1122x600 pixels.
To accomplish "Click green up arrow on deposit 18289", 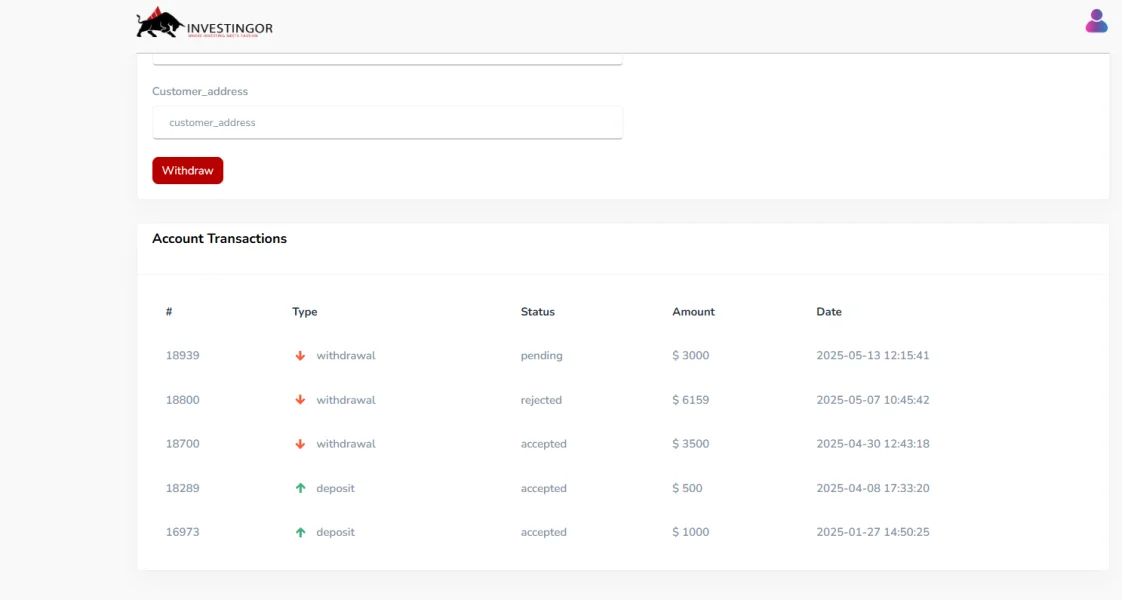I will (x=300, y=489).
